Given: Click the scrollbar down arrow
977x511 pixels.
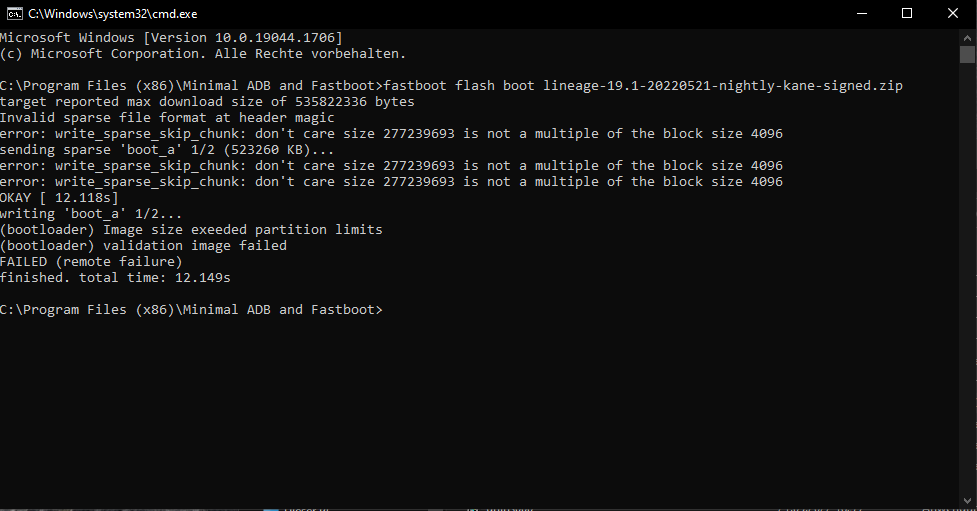Looking at the screenshot, I should pos(967,500).
